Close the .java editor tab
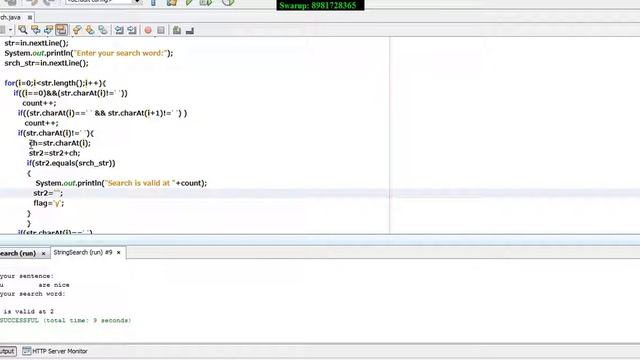The width and height of the screenshot is (640, 360). pos(30,18)
